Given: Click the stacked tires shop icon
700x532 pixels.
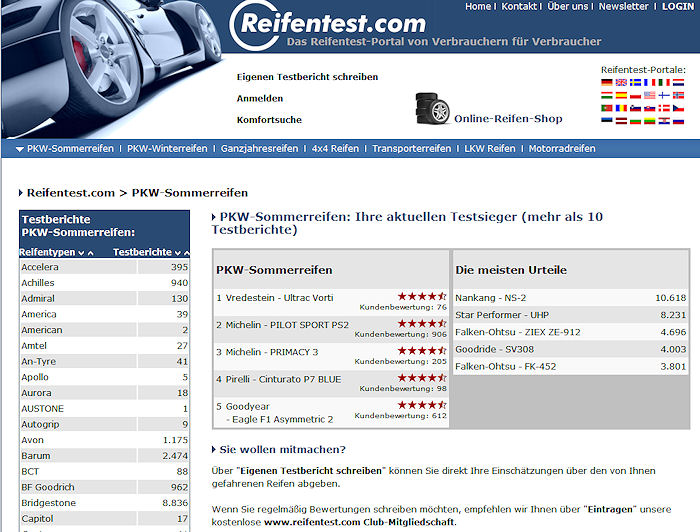Looking at the screenshot, I should (432, 108).
